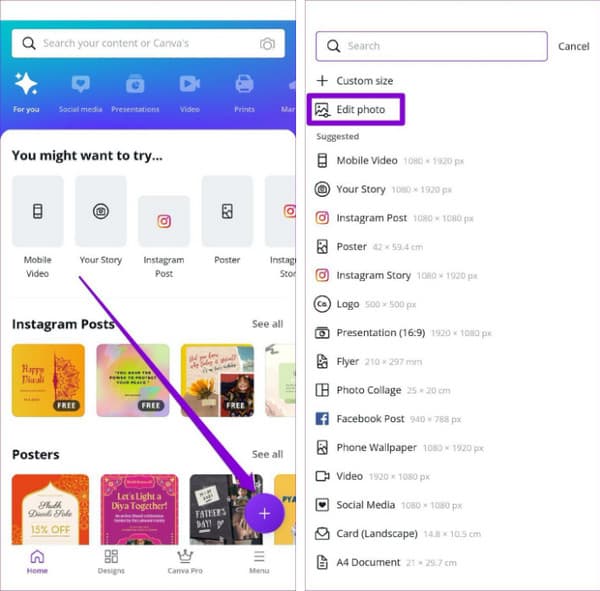
Task: Open the Social media category icon
Action: click(x=81, y=85)
